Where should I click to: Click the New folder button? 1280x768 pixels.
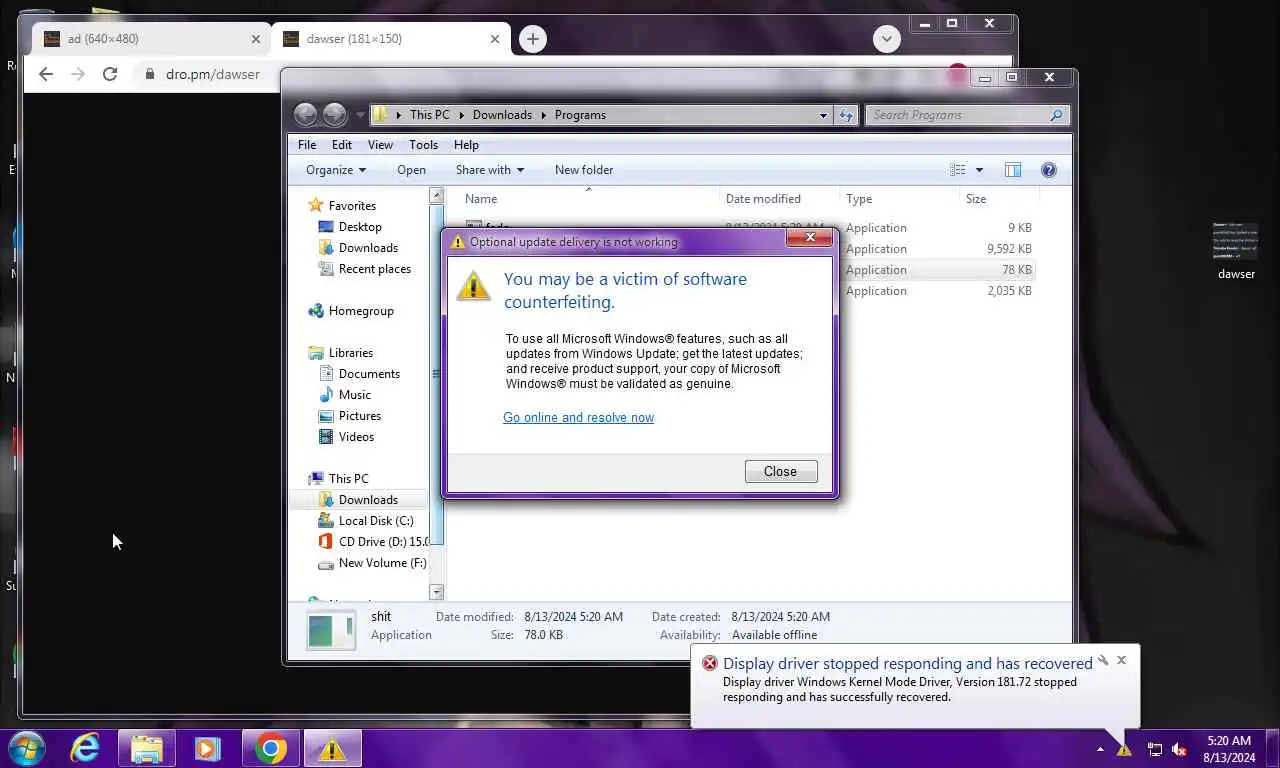pyautogui.click(x=584, y=170)
